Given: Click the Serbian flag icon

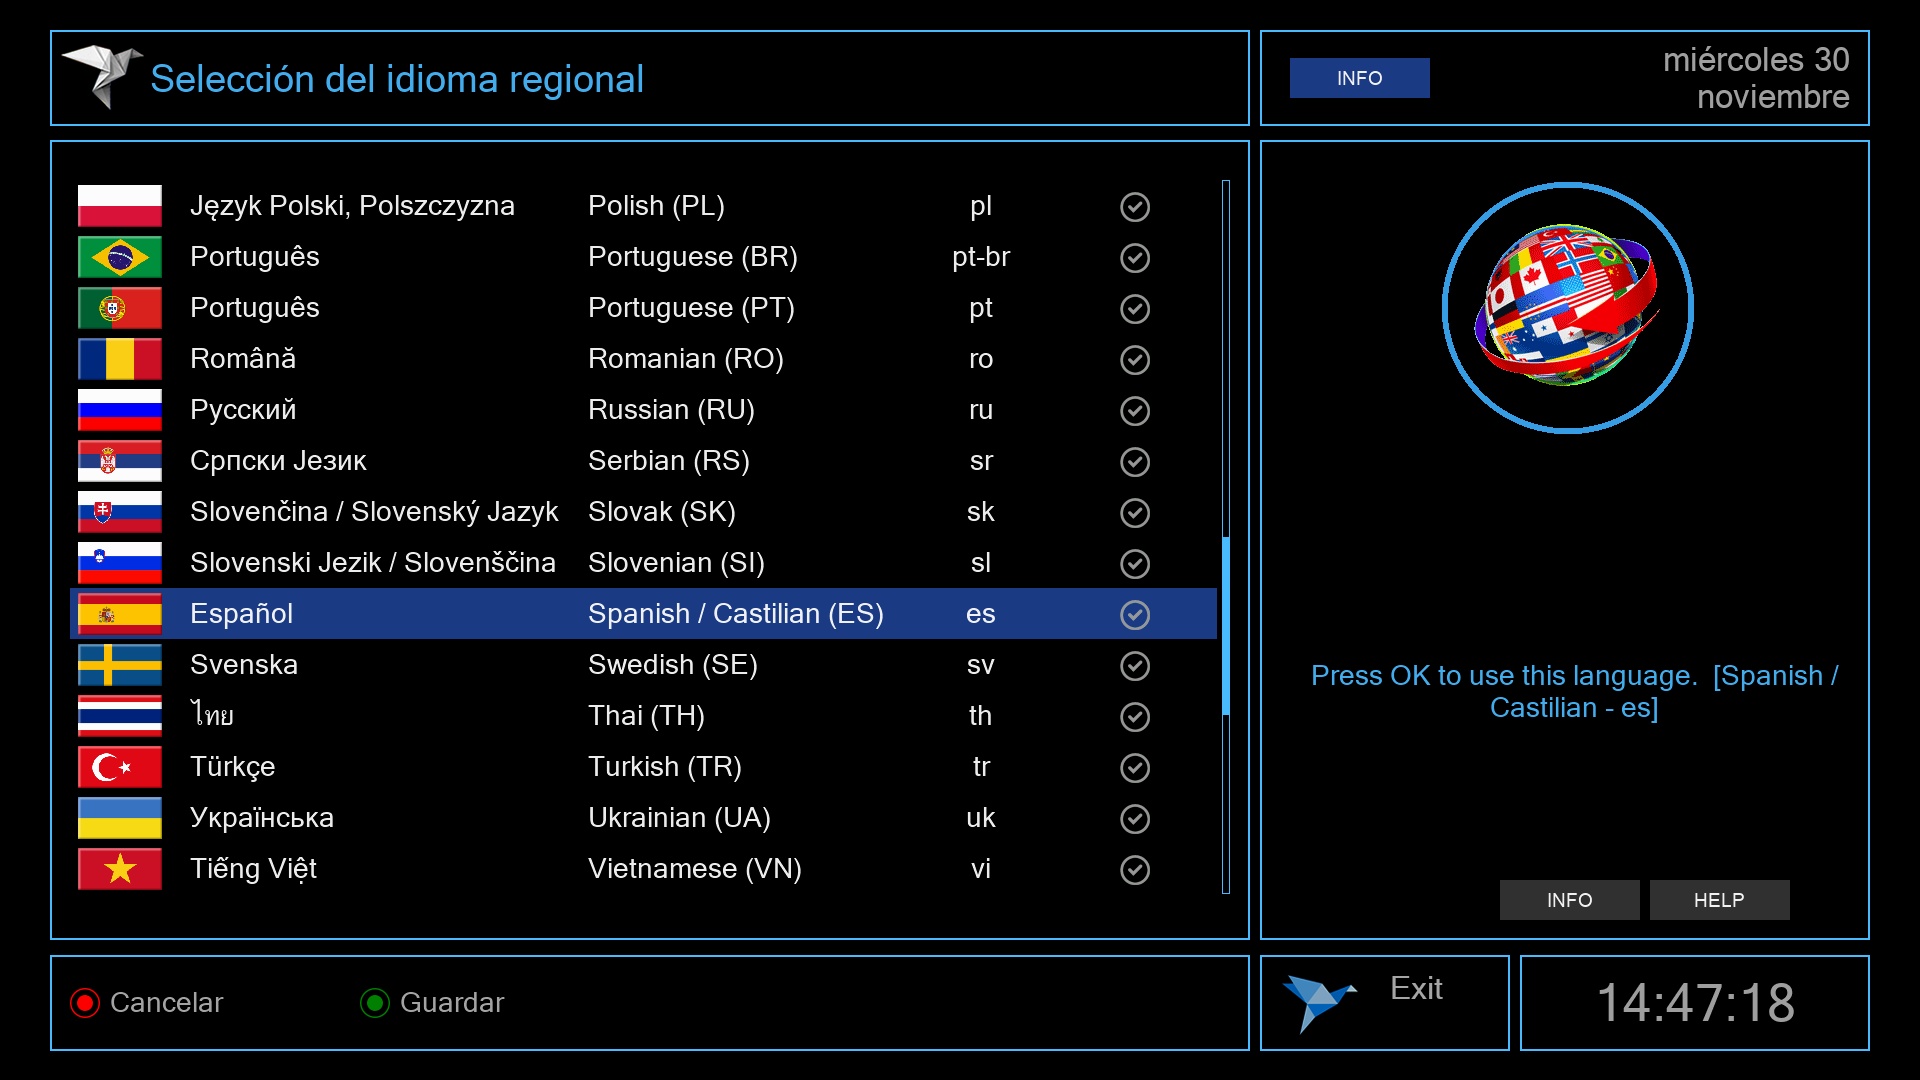Looking at the screenshot, I should [120, 461].
